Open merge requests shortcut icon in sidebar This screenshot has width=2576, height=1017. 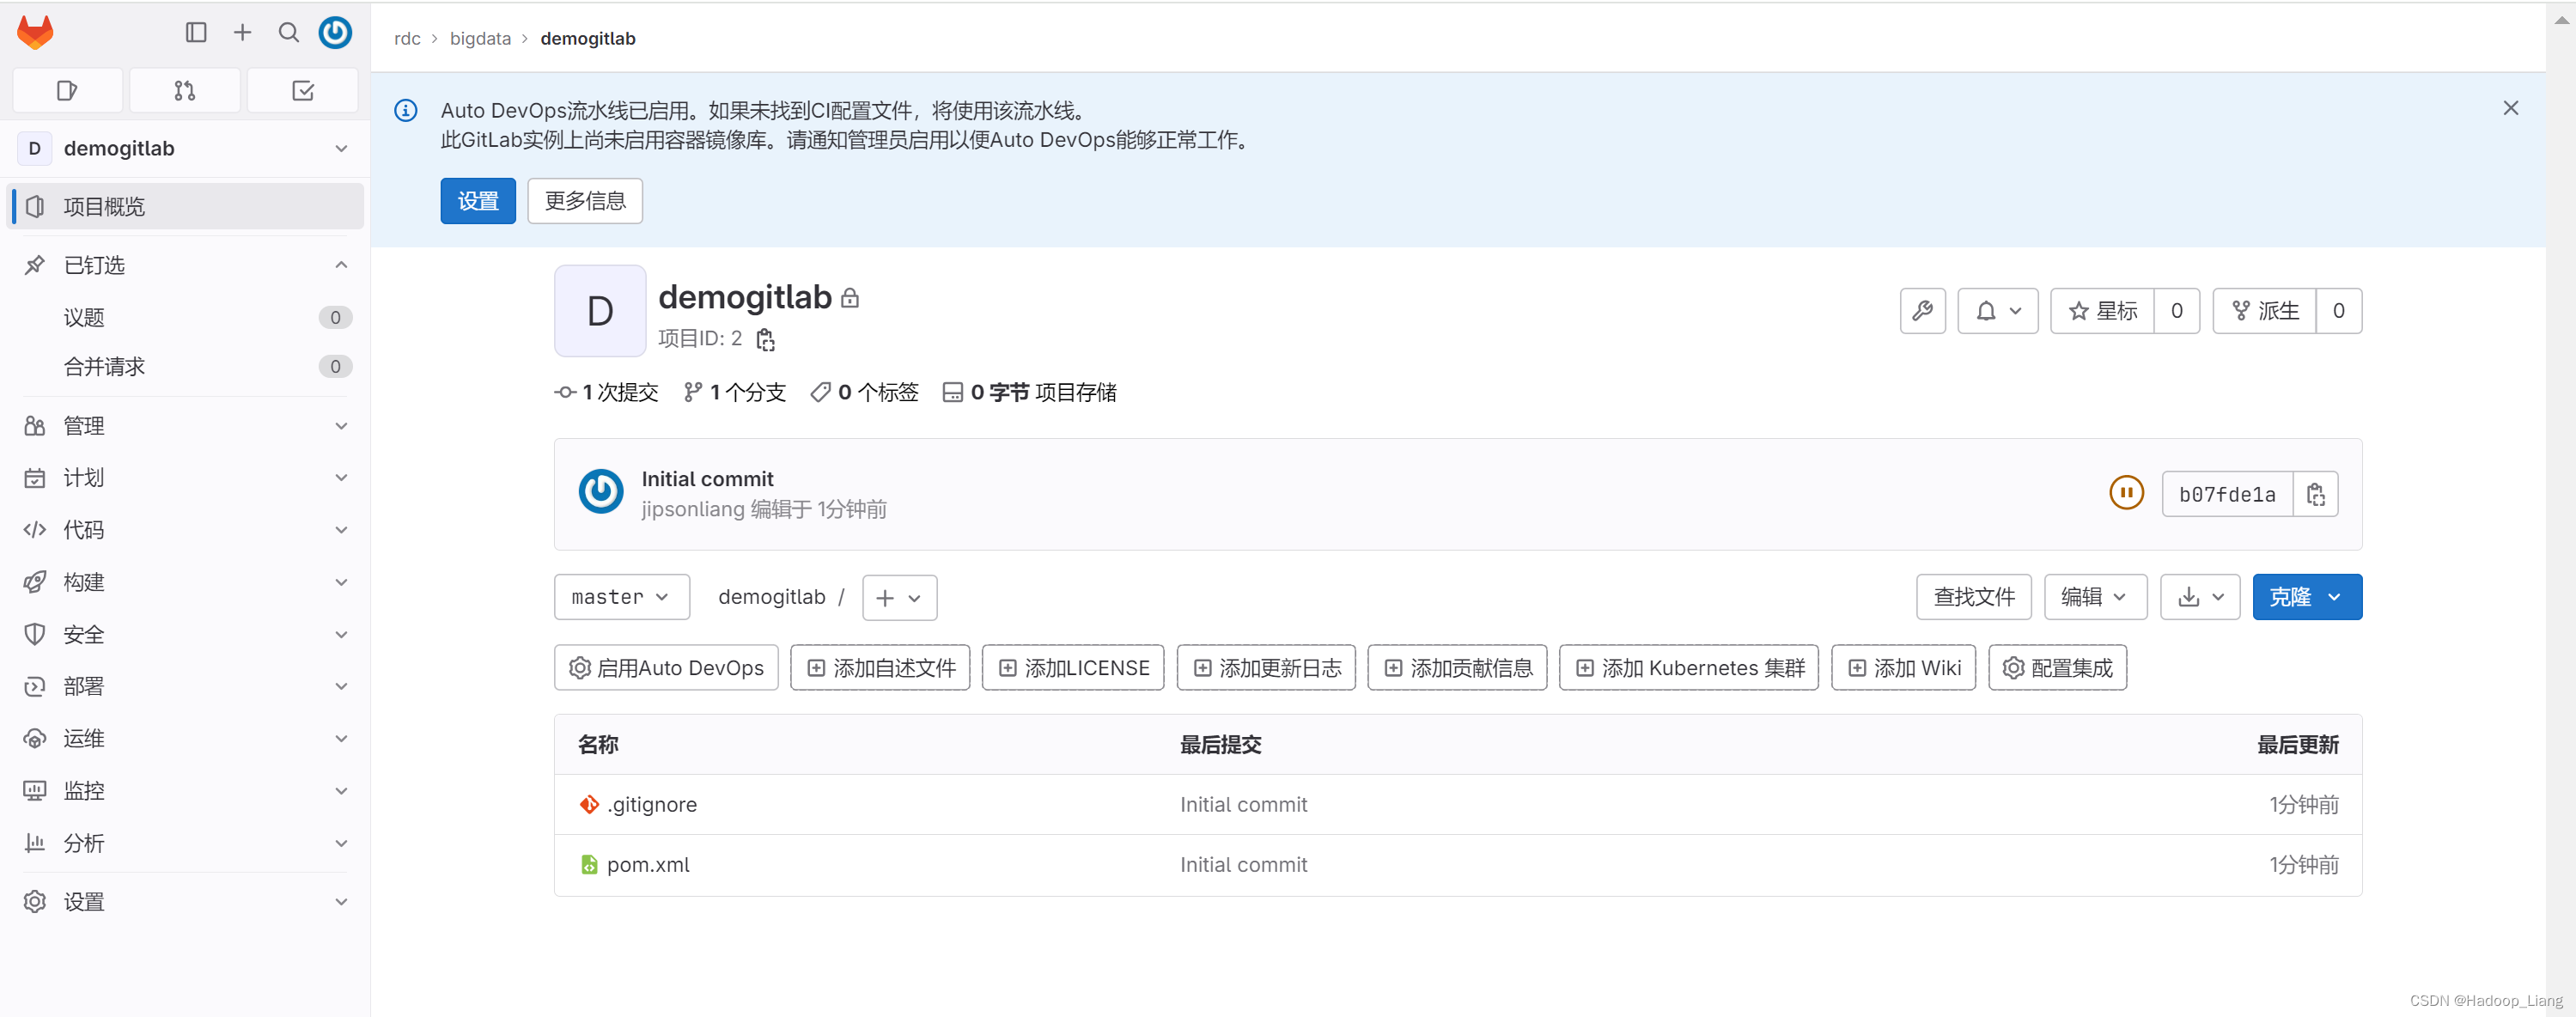[184, 90]
